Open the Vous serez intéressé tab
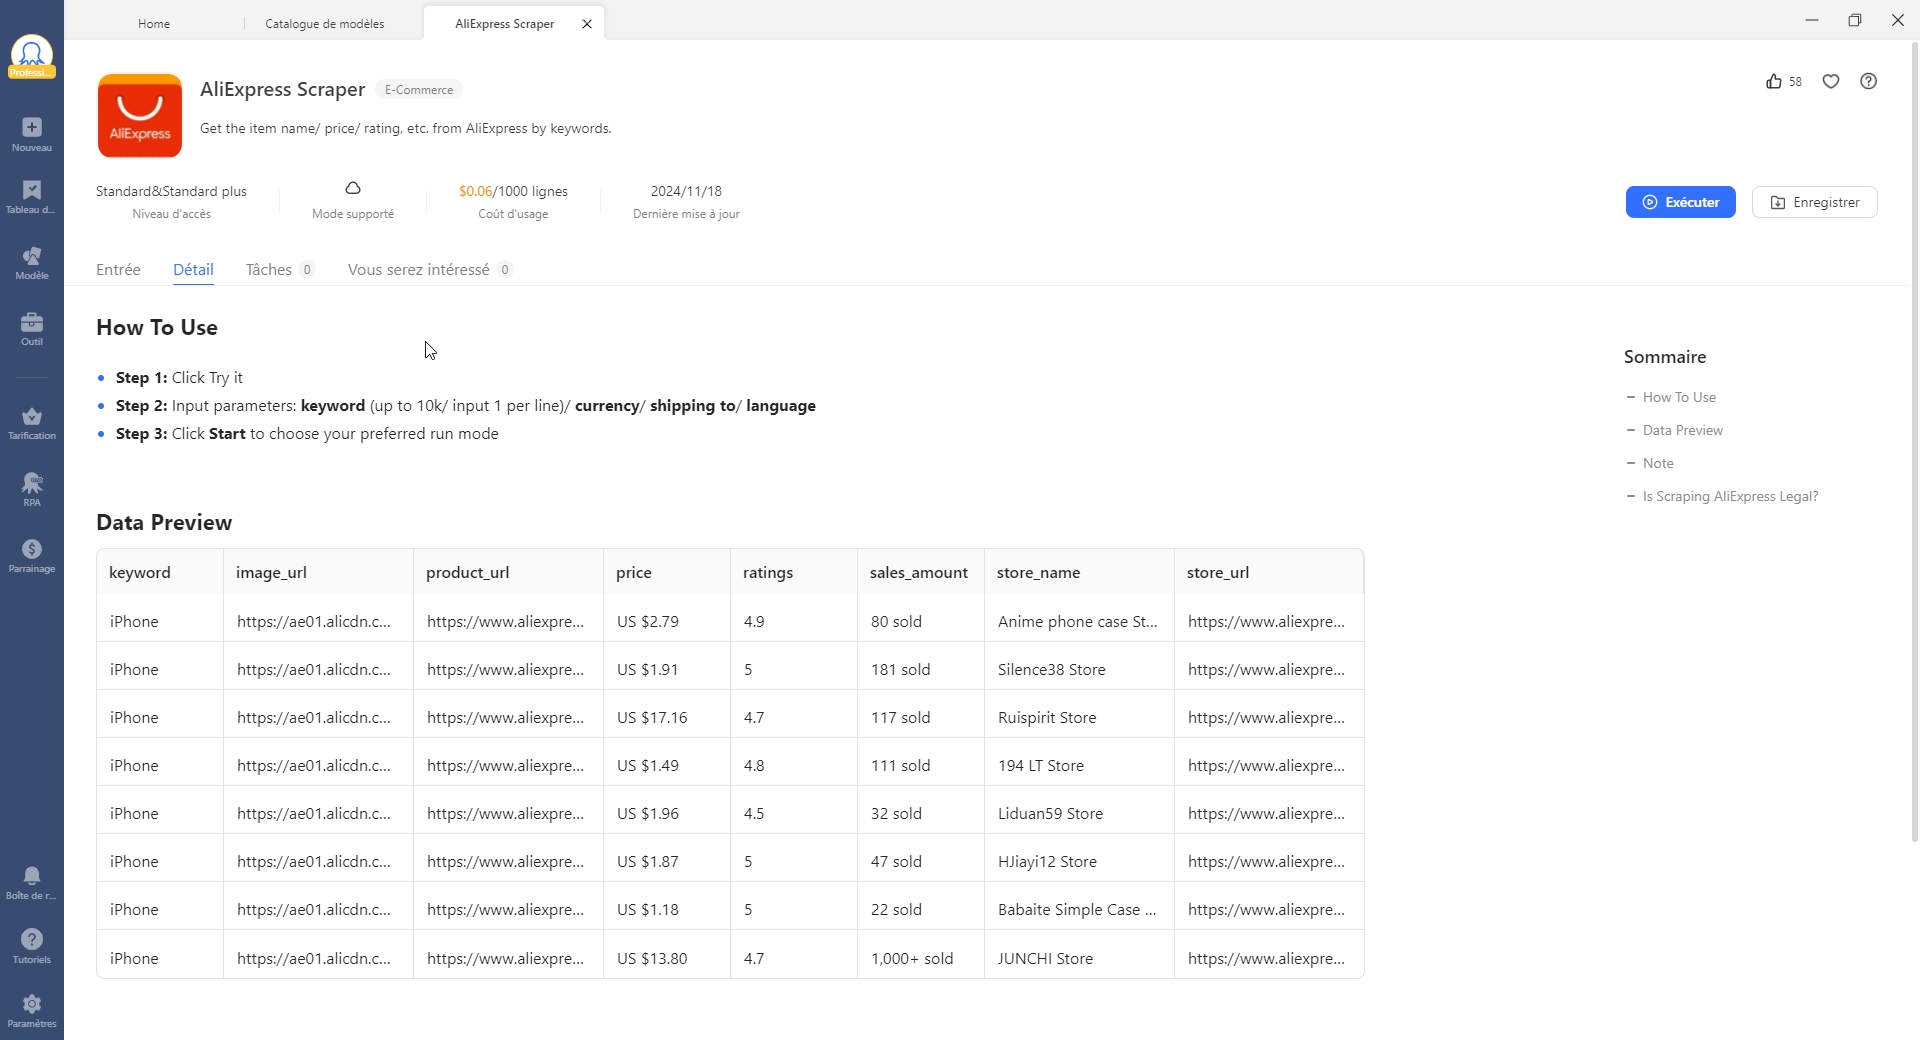Image resolution: width=1920 pixels, height=1040 pixels. tap(430, 270)
